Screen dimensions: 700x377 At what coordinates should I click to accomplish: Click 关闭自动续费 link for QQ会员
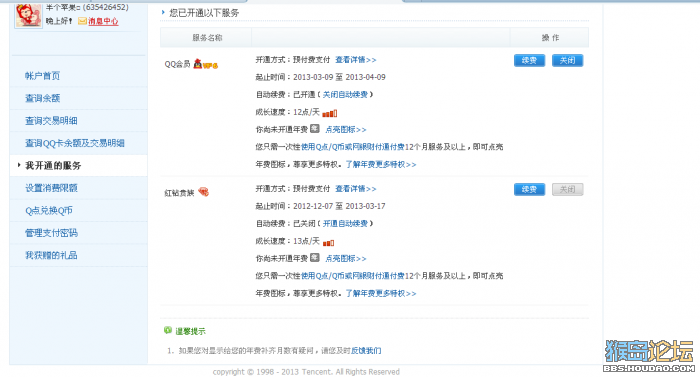coord(345,95)
